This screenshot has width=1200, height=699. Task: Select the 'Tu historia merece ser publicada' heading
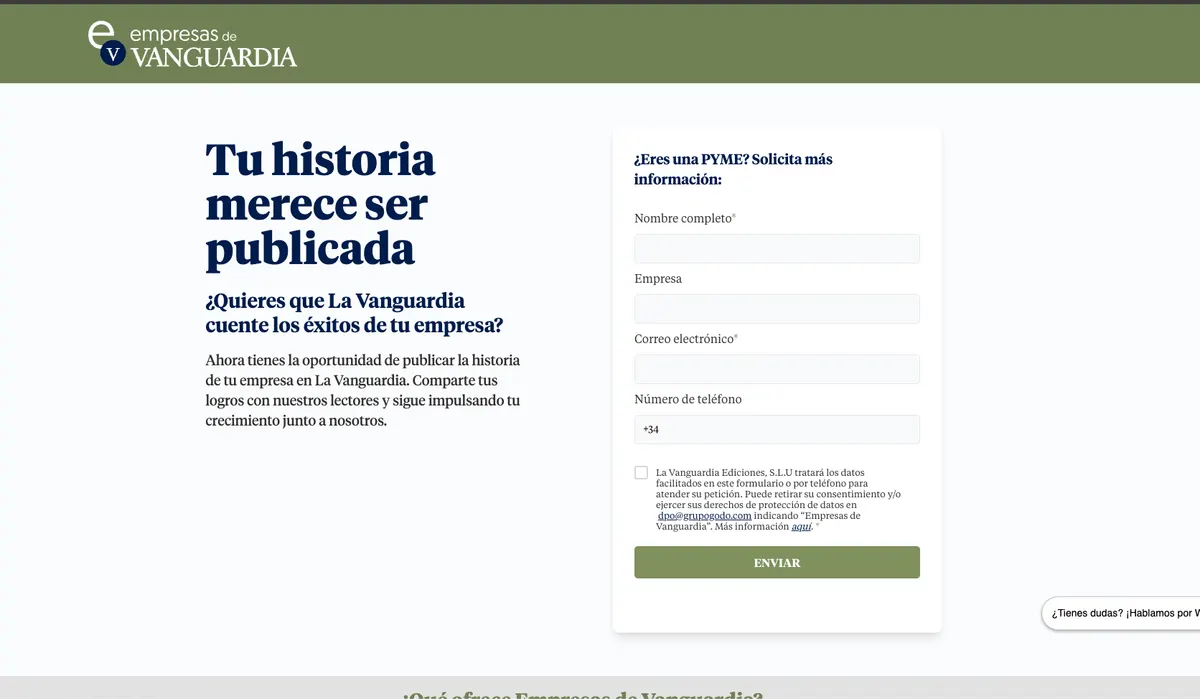tap(320, 205)
